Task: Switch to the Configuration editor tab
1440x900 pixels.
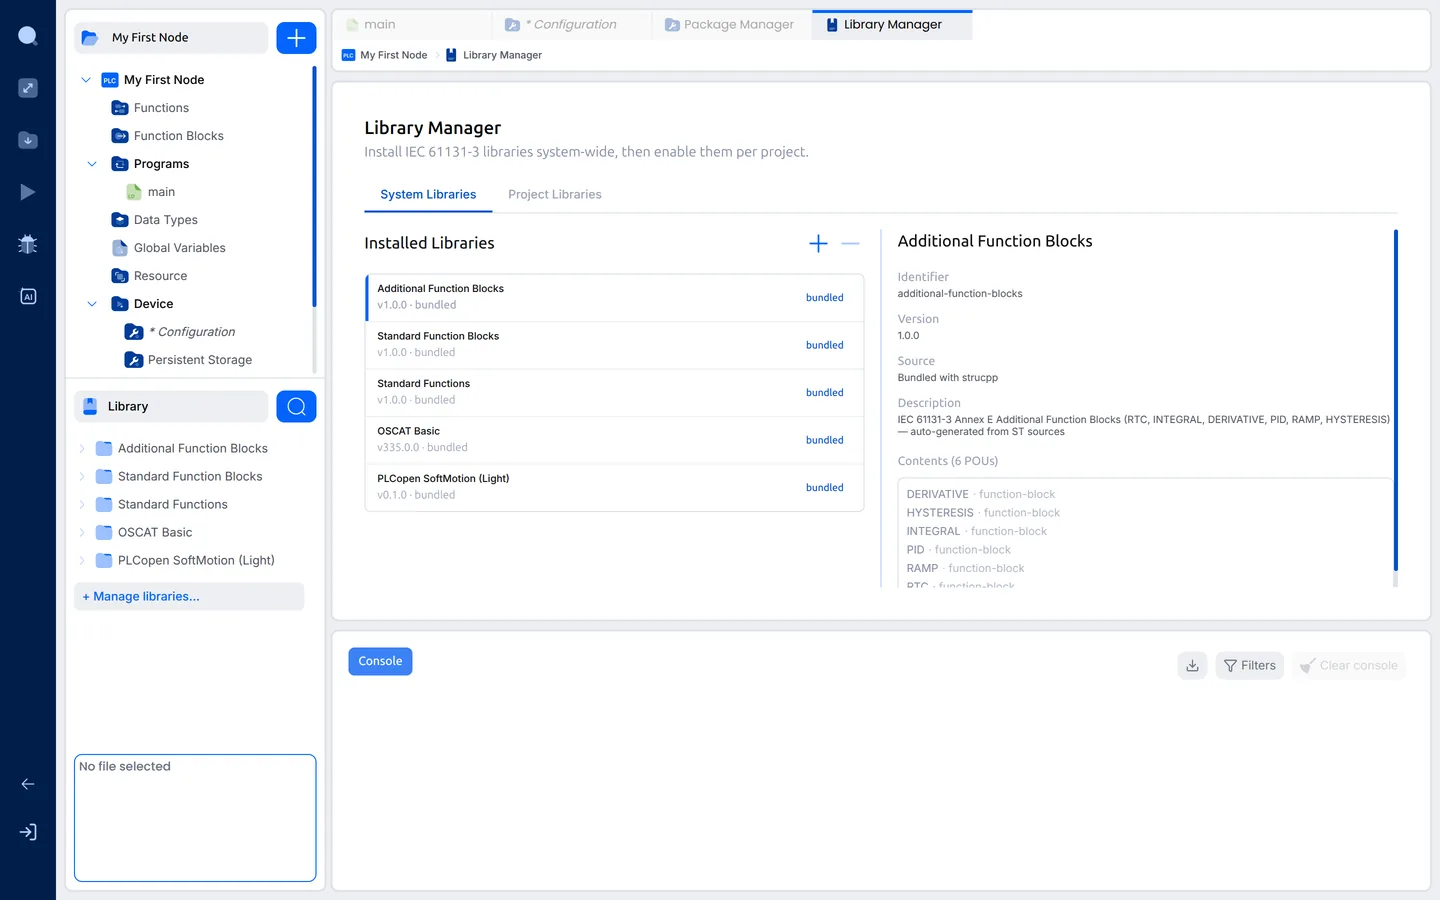Action: click(x=572, y=25)
